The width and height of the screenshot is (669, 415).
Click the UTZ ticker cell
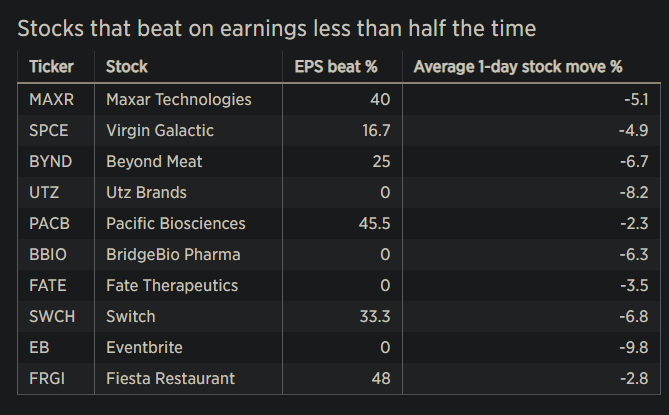pos(44,192)
